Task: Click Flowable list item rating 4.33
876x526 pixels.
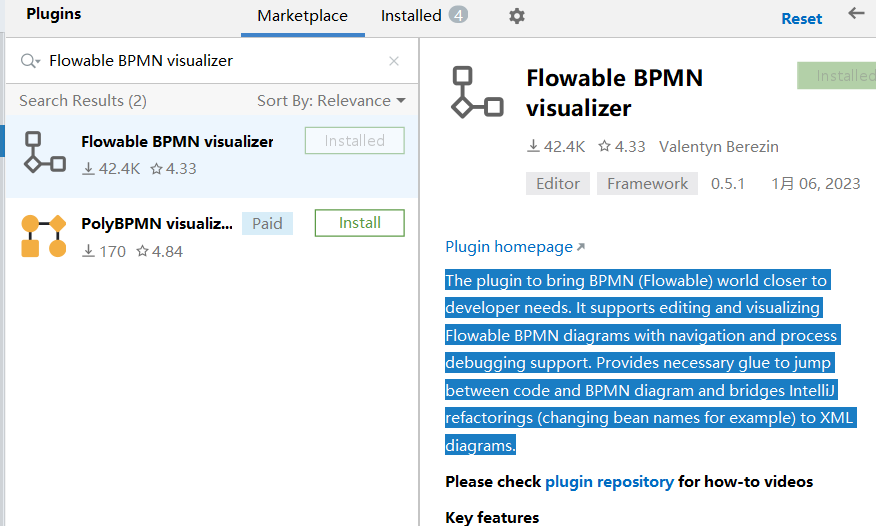Action: coord(173,169)
